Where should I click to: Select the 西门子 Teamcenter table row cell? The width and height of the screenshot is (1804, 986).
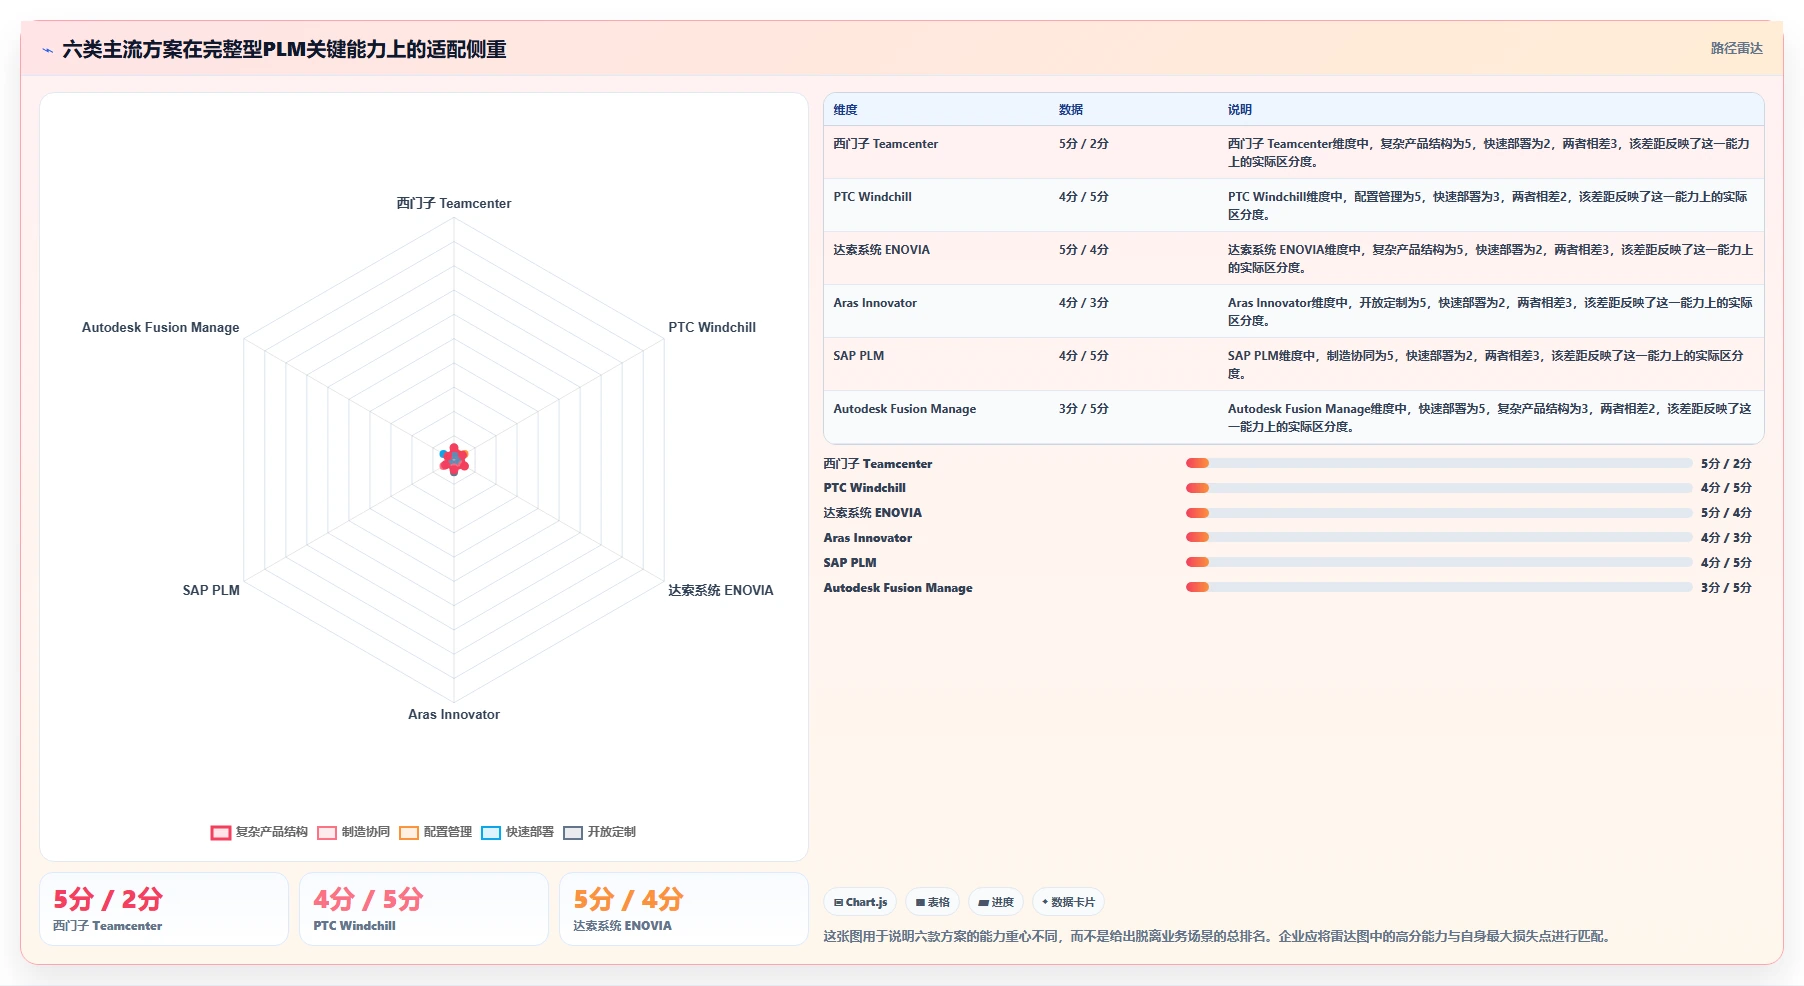[886, 144]
